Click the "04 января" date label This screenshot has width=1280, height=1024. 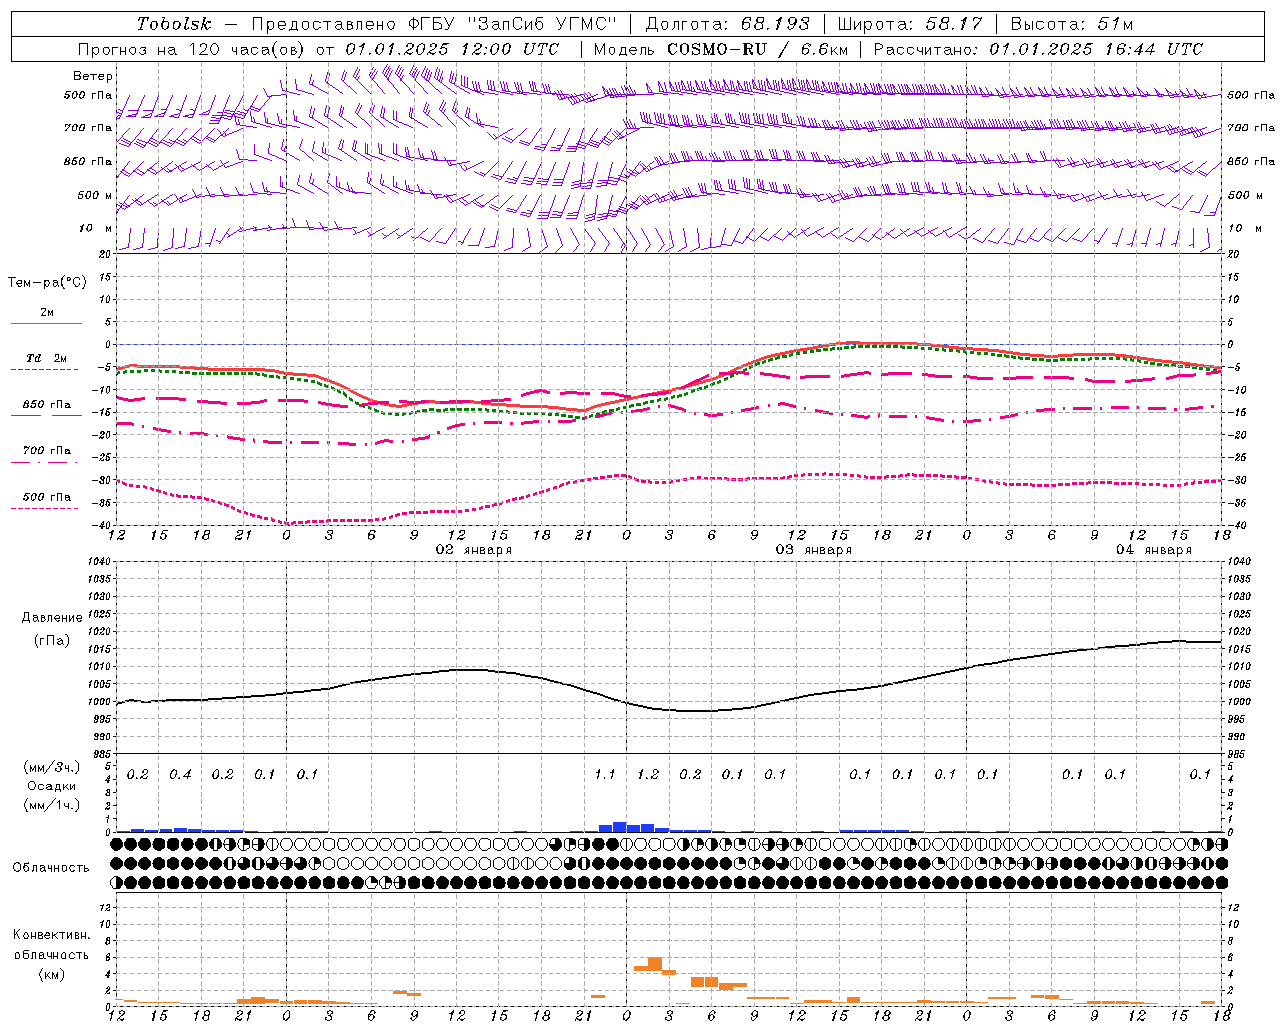pyautogui.click(x=1154, y=550)
